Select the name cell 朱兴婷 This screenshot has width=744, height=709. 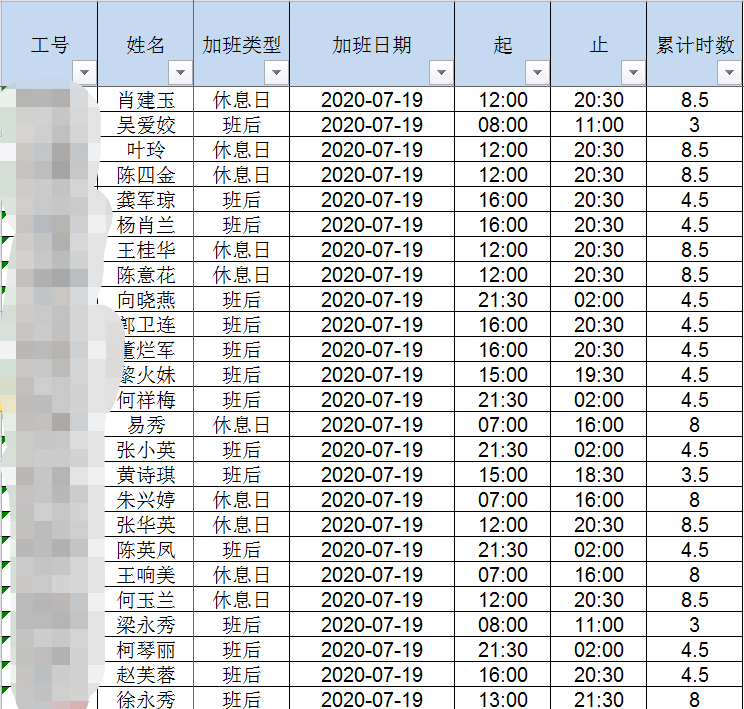[x=146, y=500]
